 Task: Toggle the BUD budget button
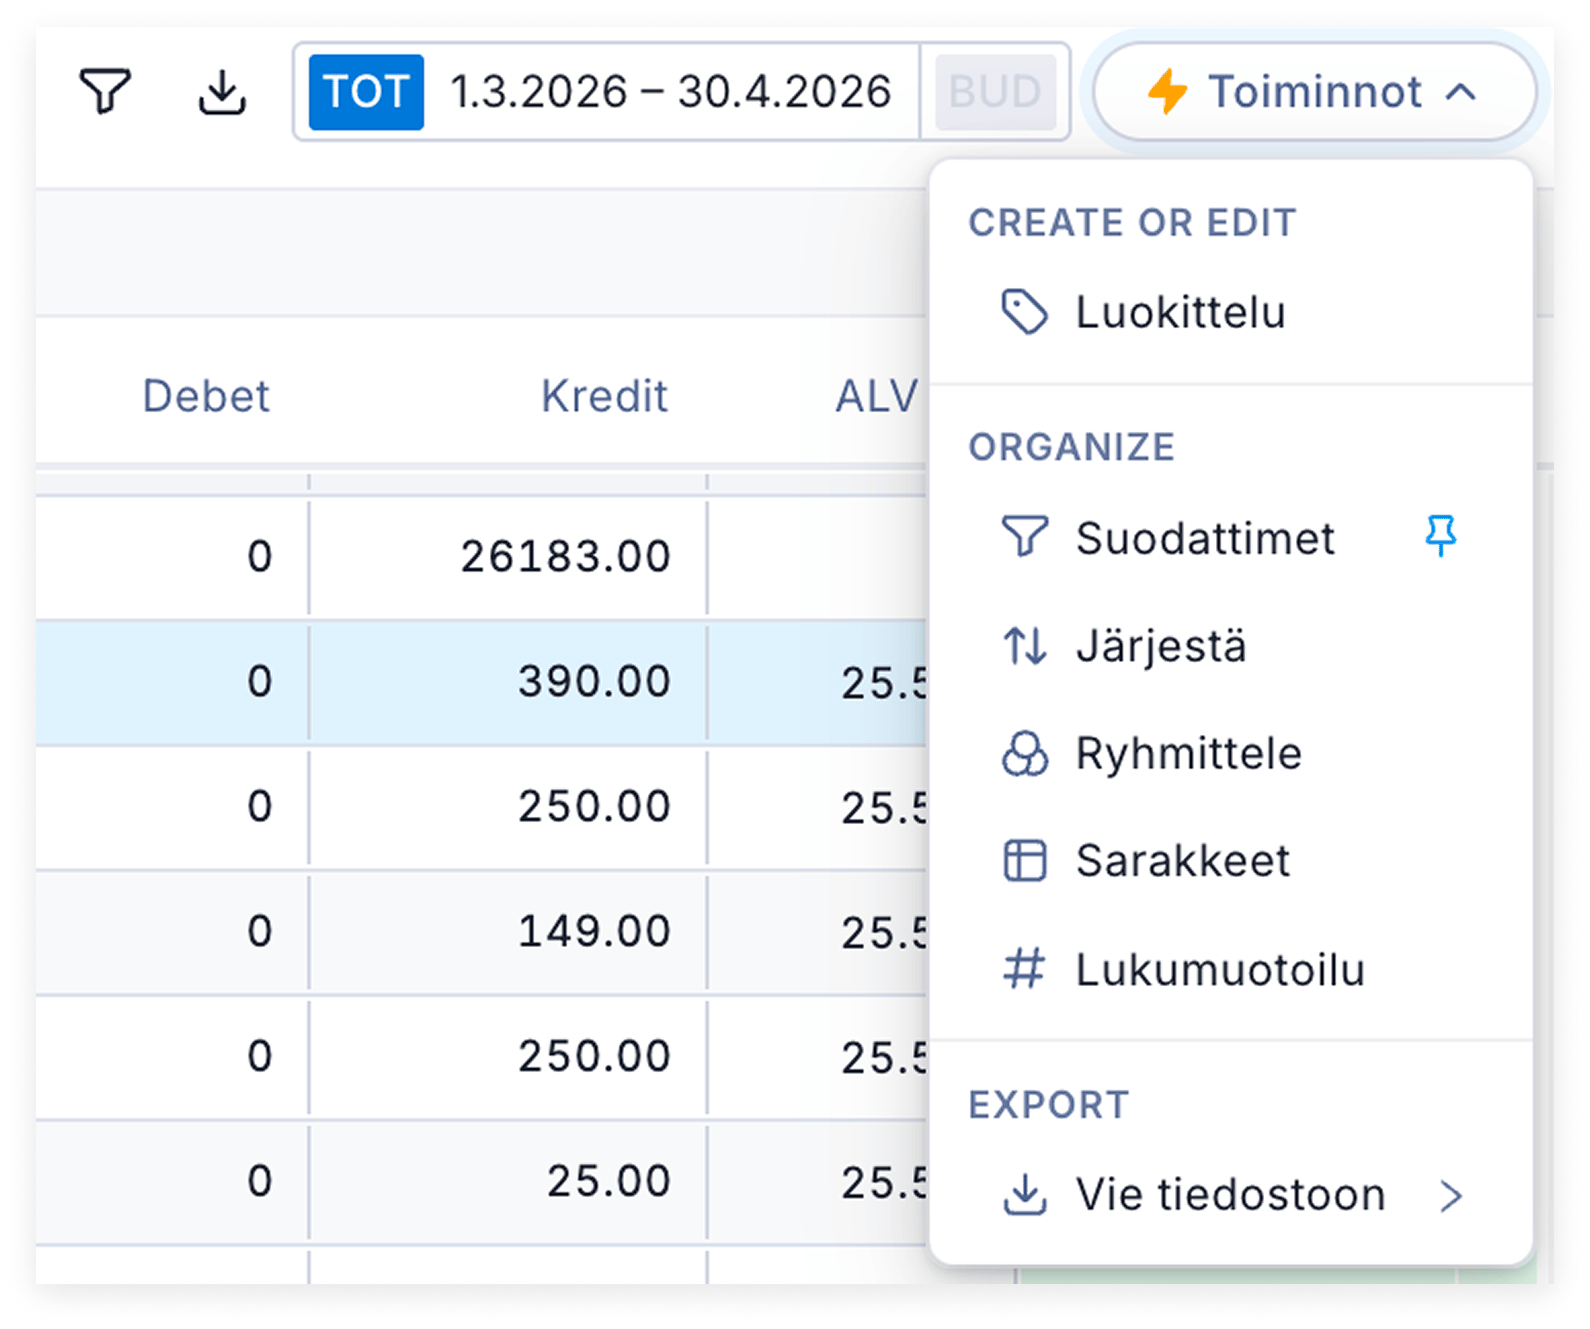[x=995, y=92]
